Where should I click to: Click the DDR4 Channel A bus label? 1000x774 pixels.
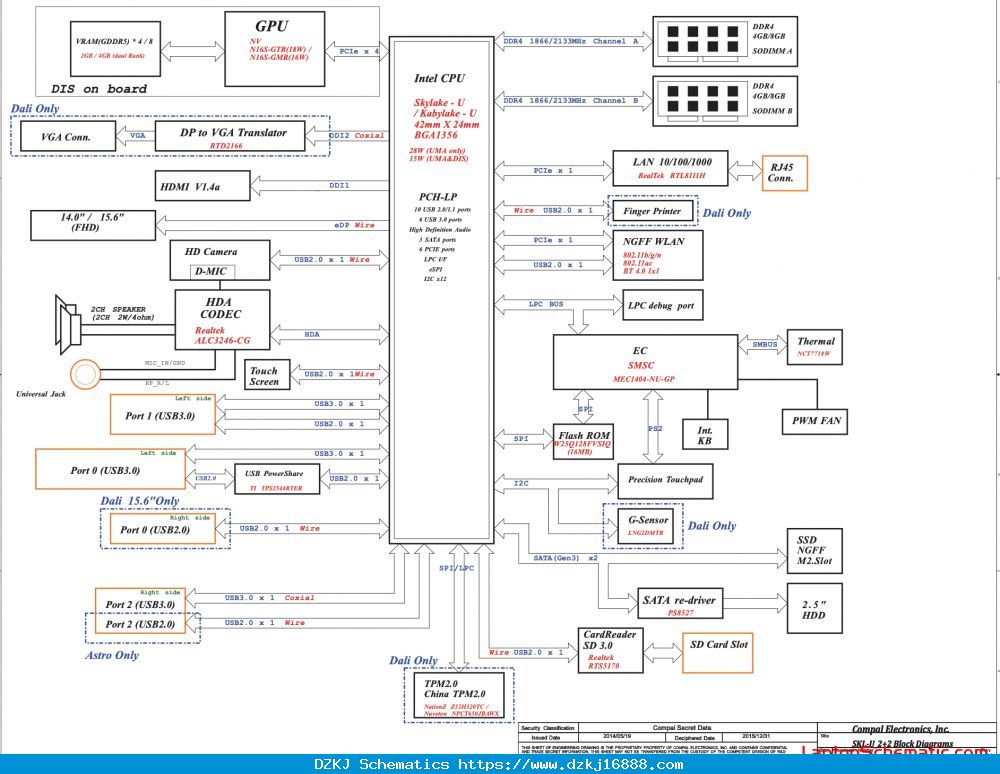tap(570, 41)
